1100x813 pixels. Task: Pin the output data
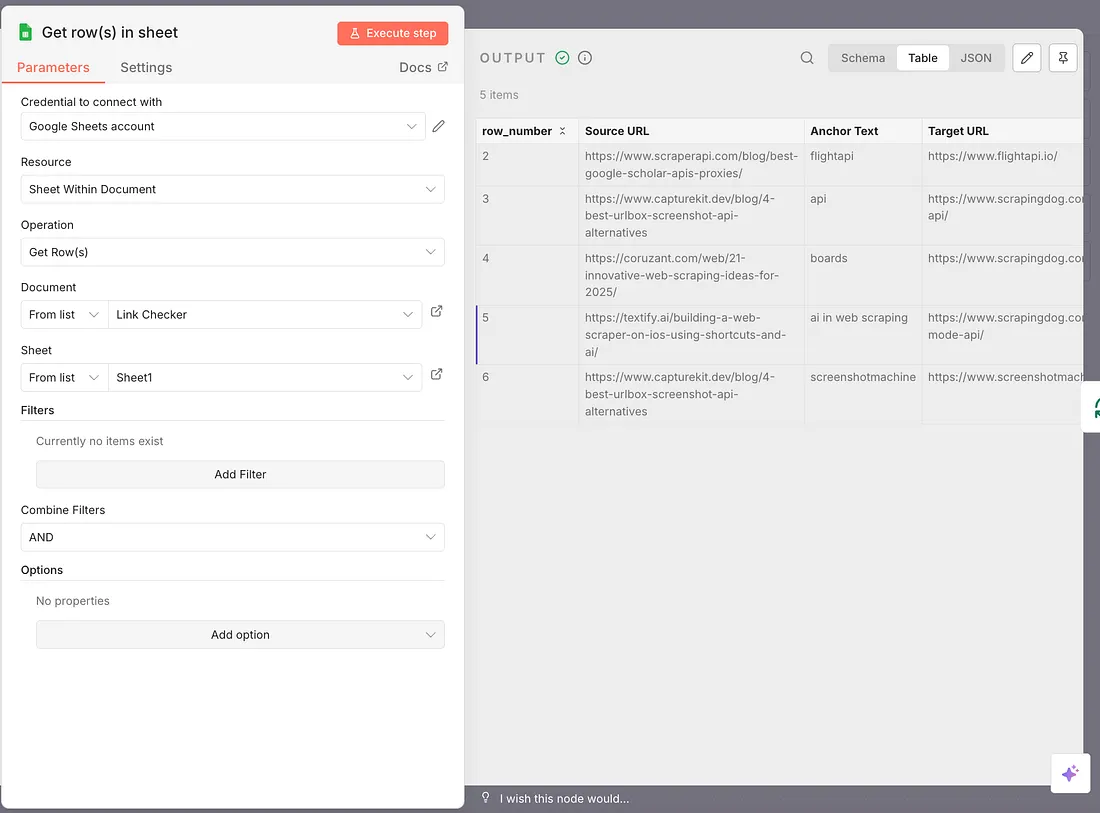coord(1063,58)
